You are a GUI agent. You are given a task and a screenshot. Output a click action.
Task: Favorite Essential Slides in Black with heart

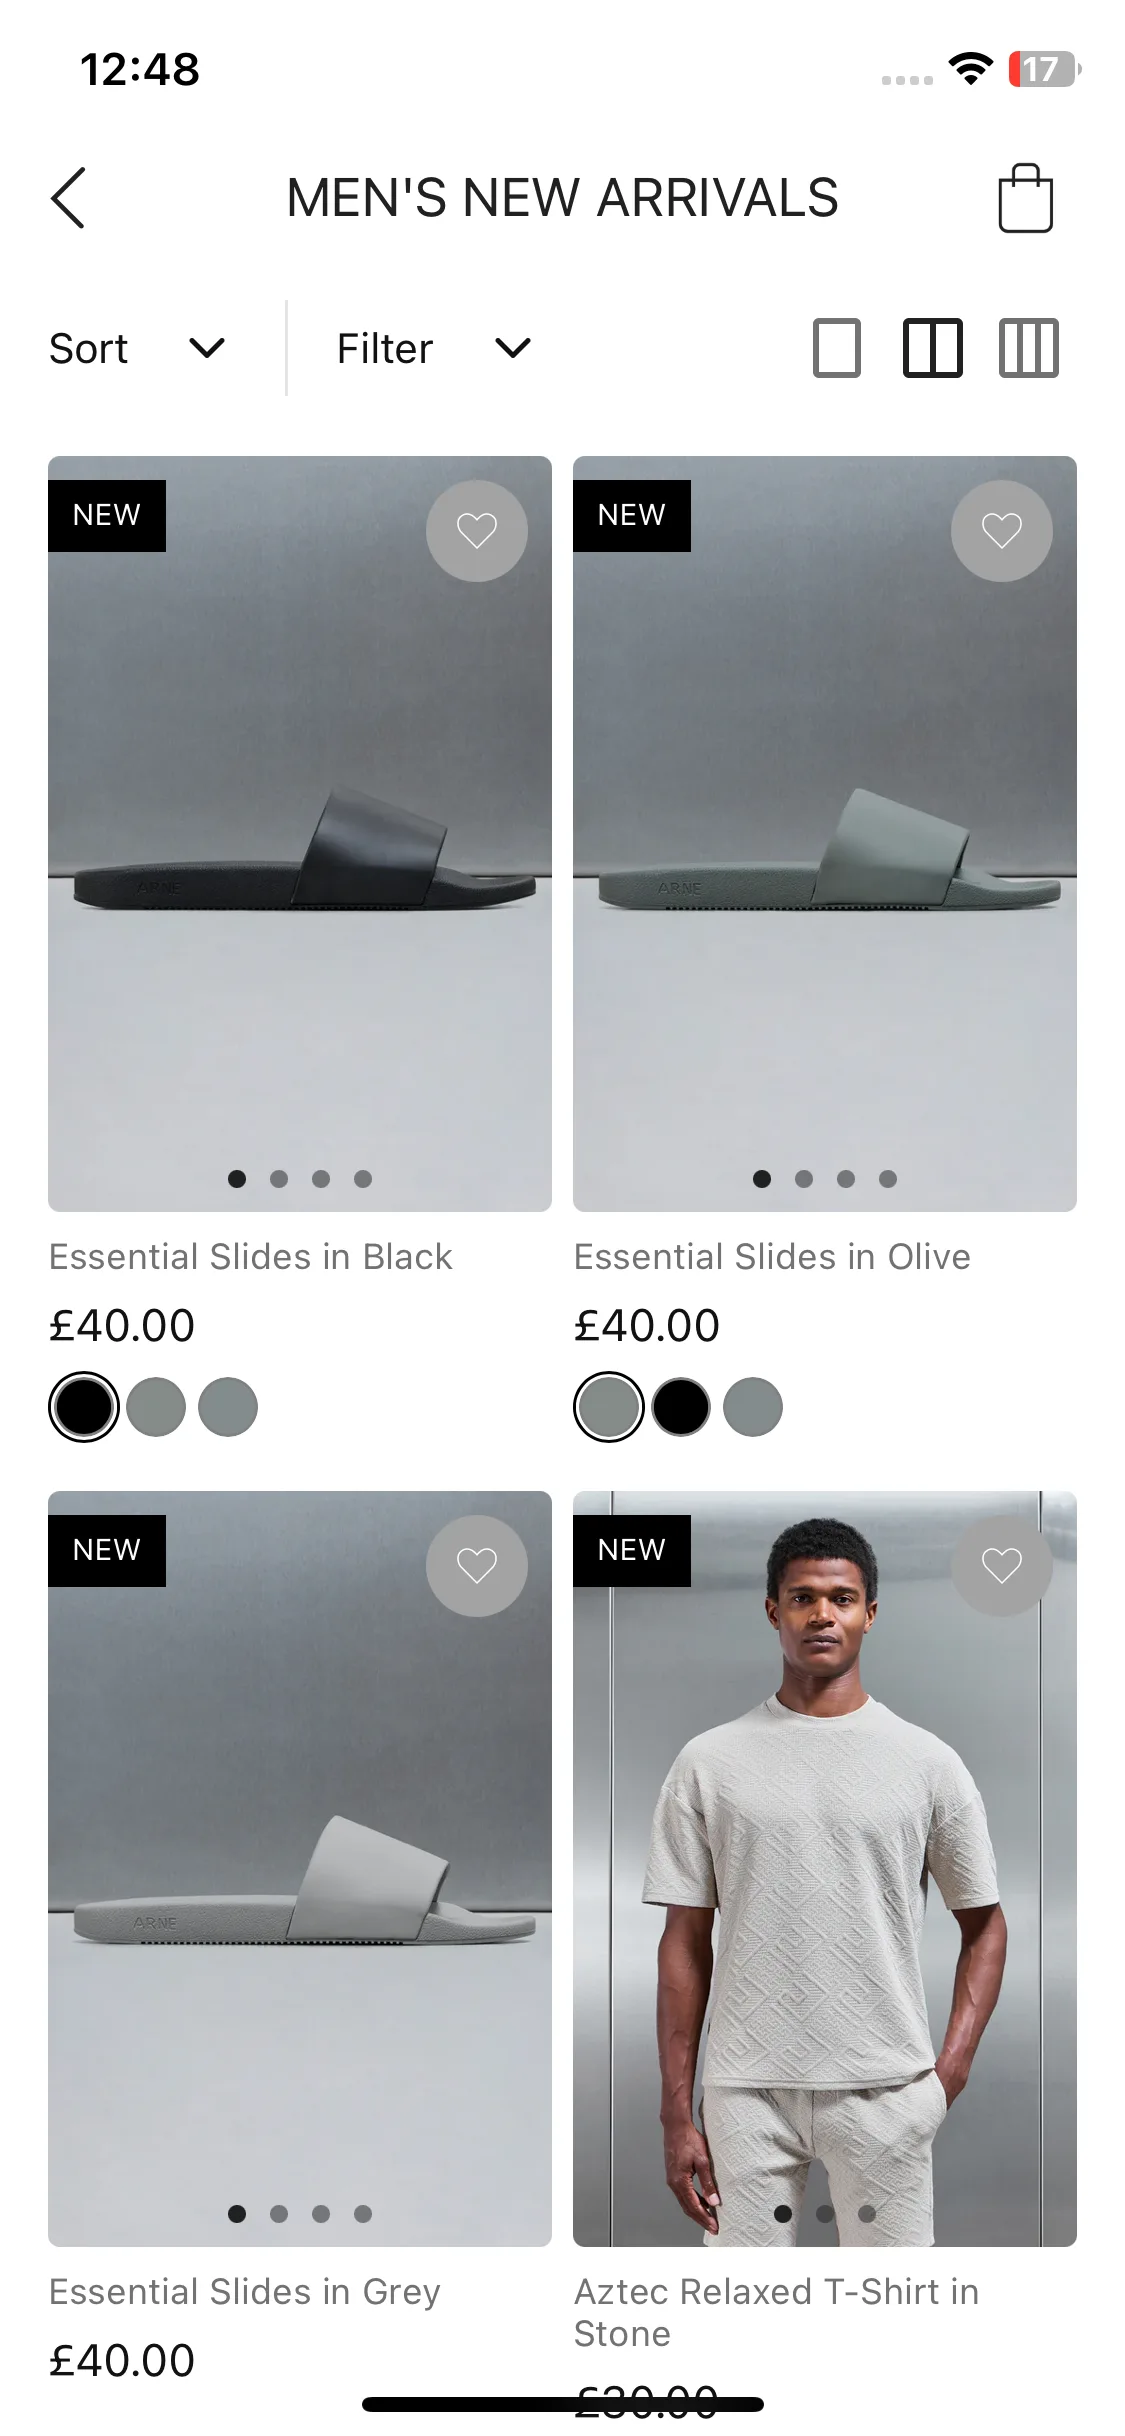[x=477, y=531]
